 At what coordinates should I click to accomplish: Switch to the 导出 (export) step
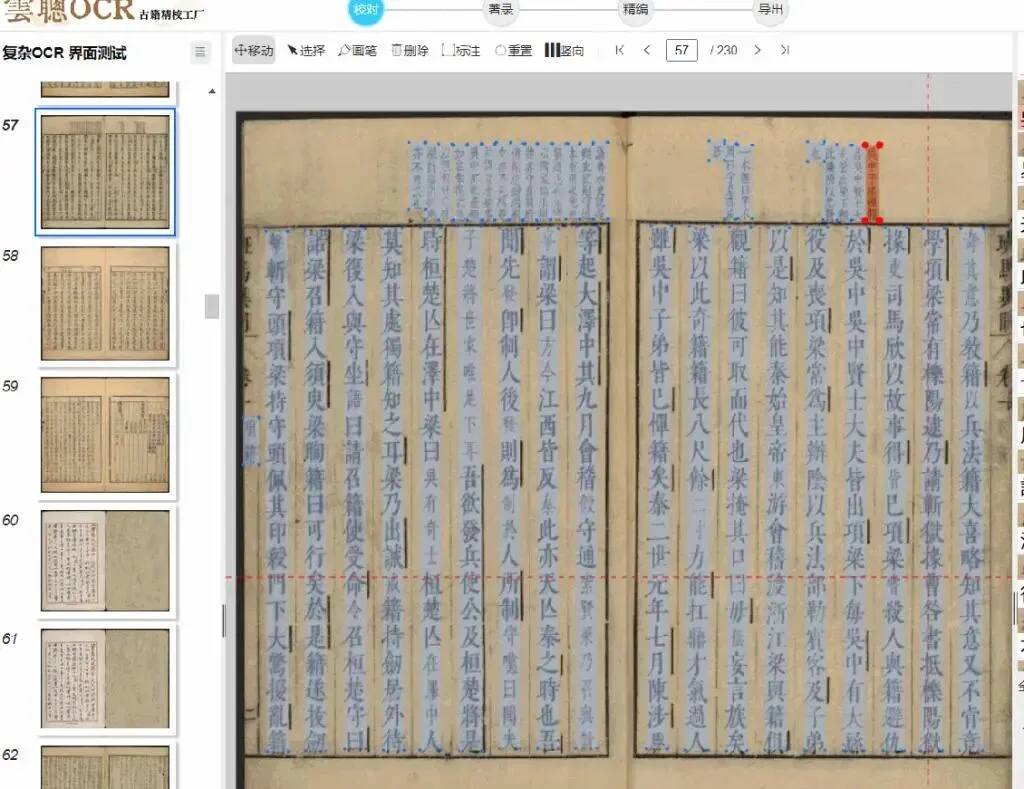click(771, 9)
